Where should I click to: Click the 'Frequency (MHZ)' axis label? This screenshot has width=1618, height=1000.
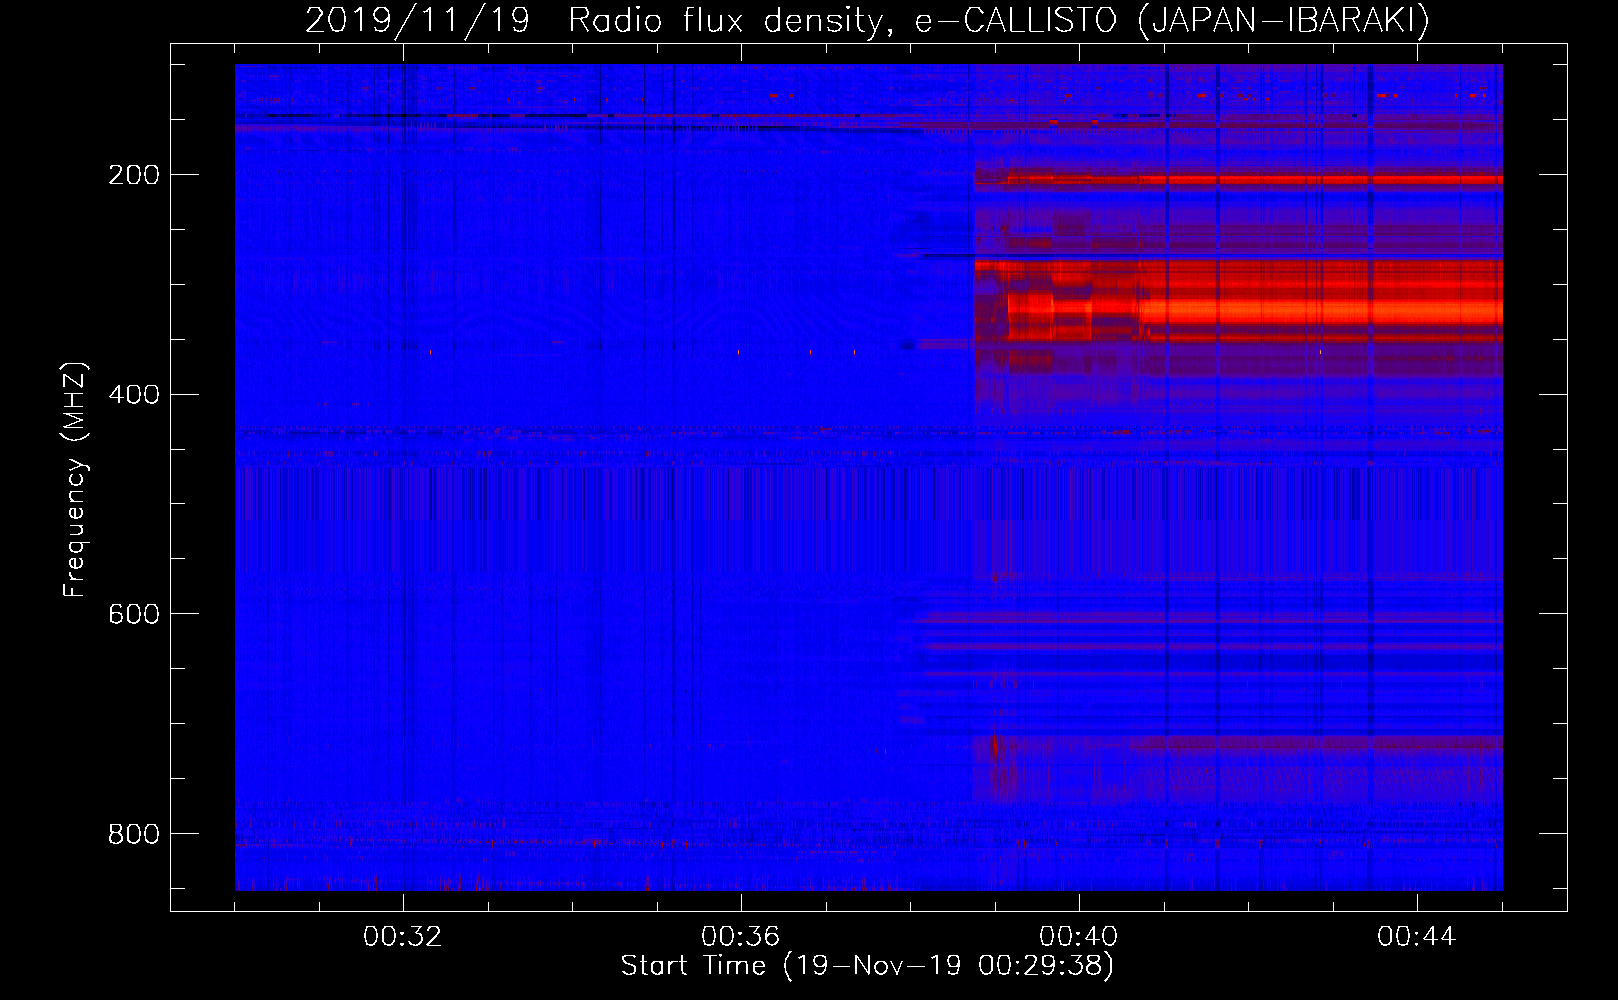coord(75,479)
